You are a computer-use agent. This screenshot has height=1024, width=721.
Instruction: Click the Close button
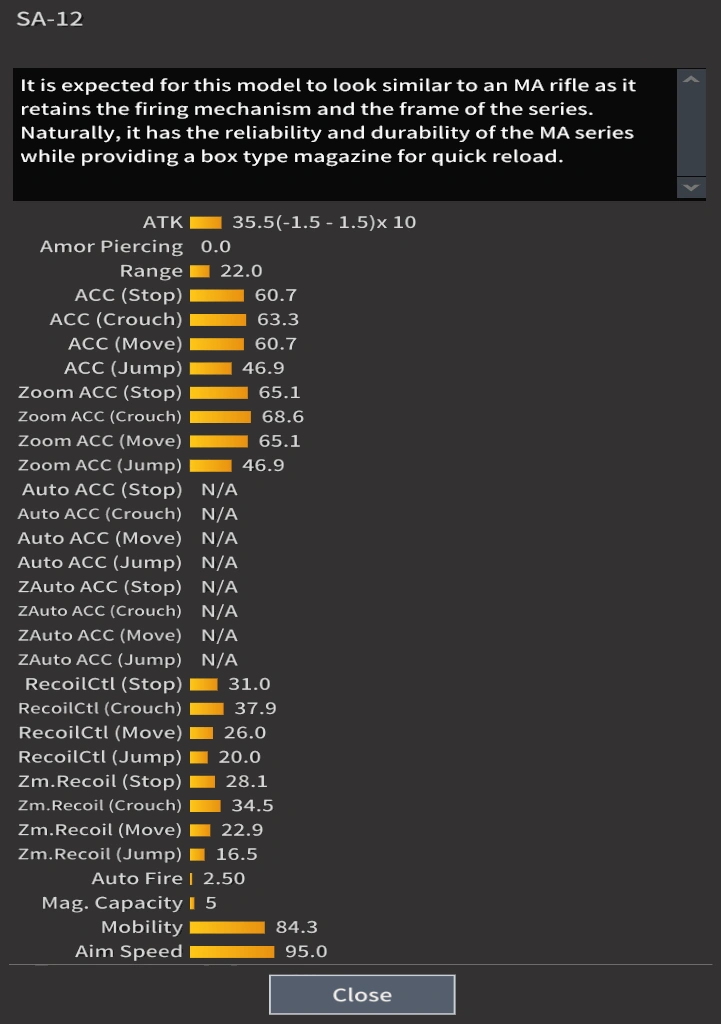tap(362, 995)
